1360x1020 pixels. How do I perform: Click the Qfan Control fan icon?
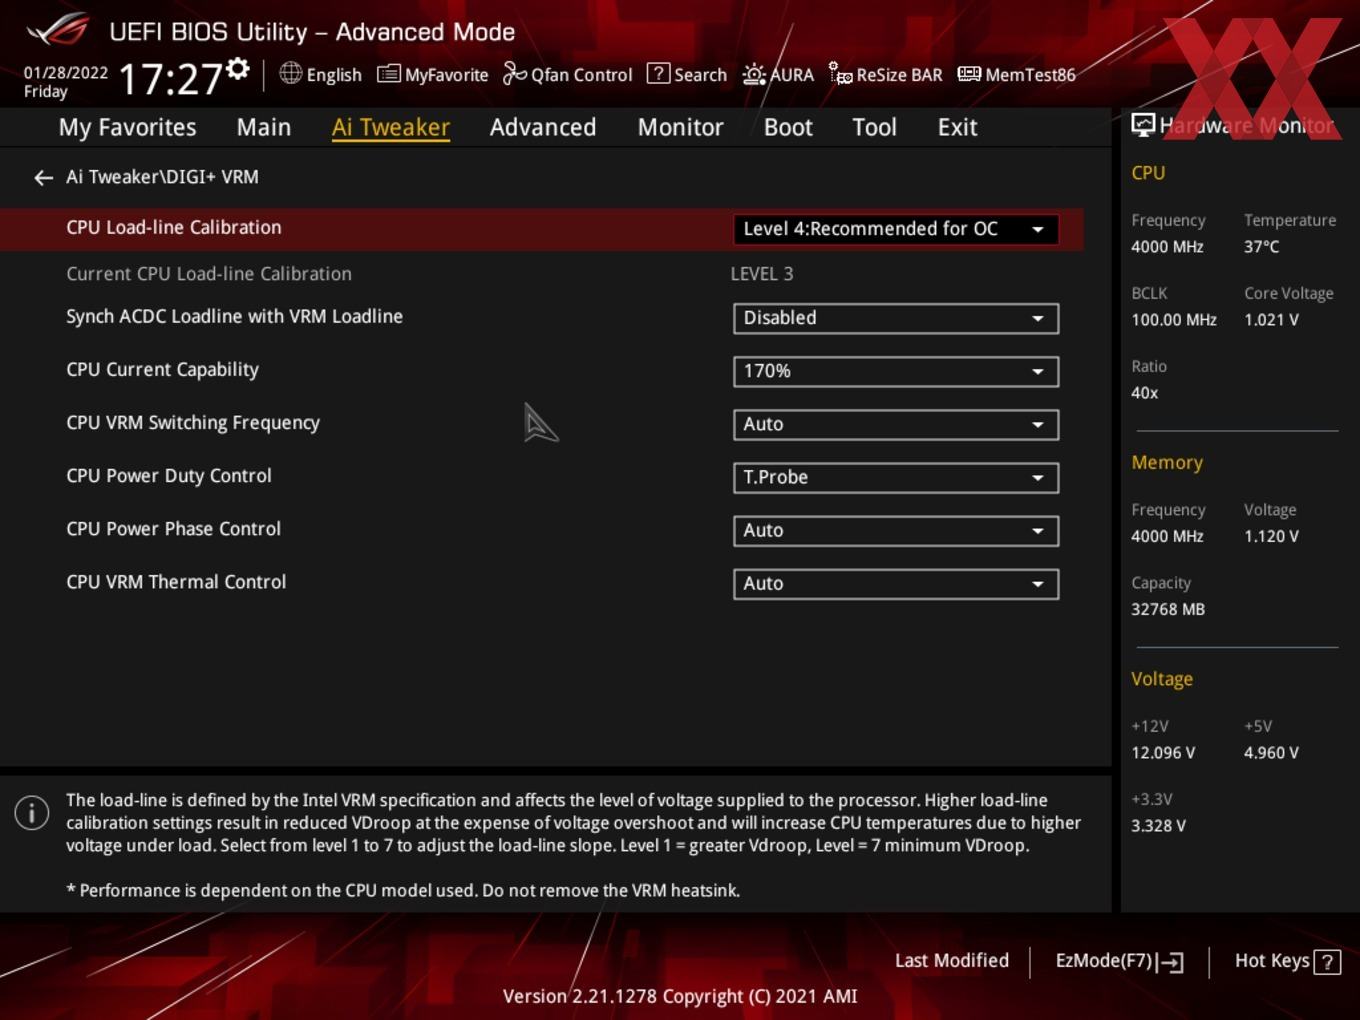click(514, 73)
